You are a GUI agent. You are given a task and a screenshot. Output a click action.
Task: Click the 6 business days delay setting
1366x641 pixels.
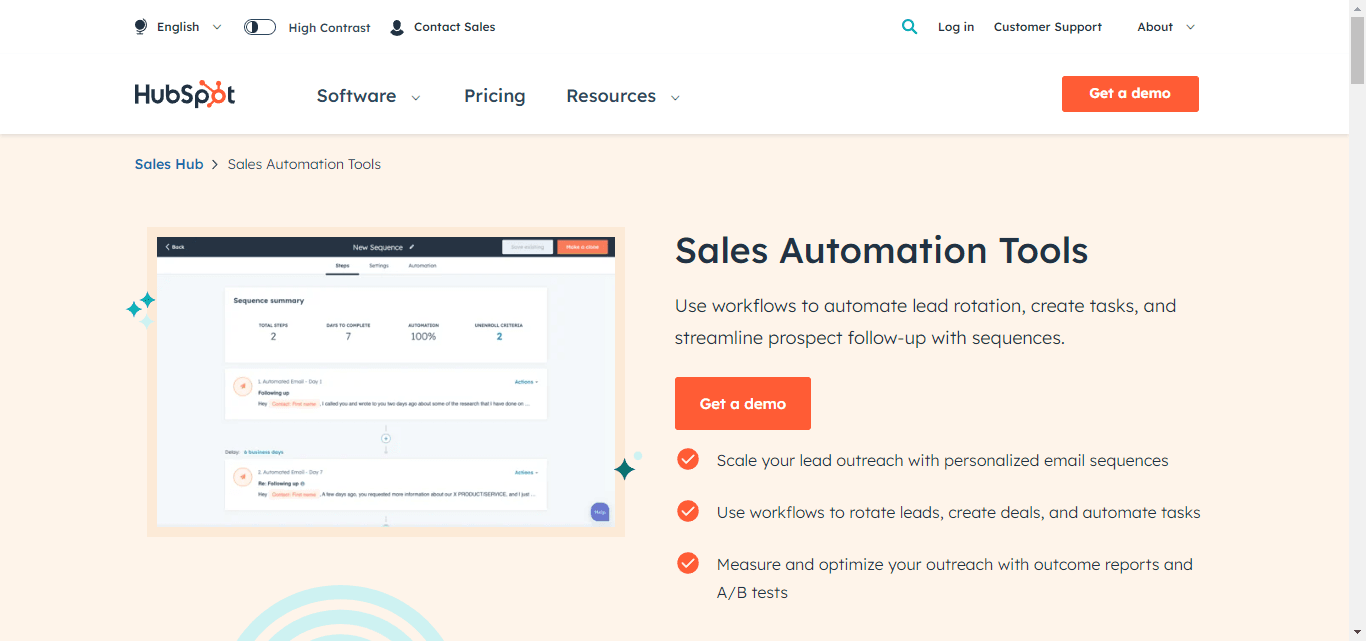[263, 452]
